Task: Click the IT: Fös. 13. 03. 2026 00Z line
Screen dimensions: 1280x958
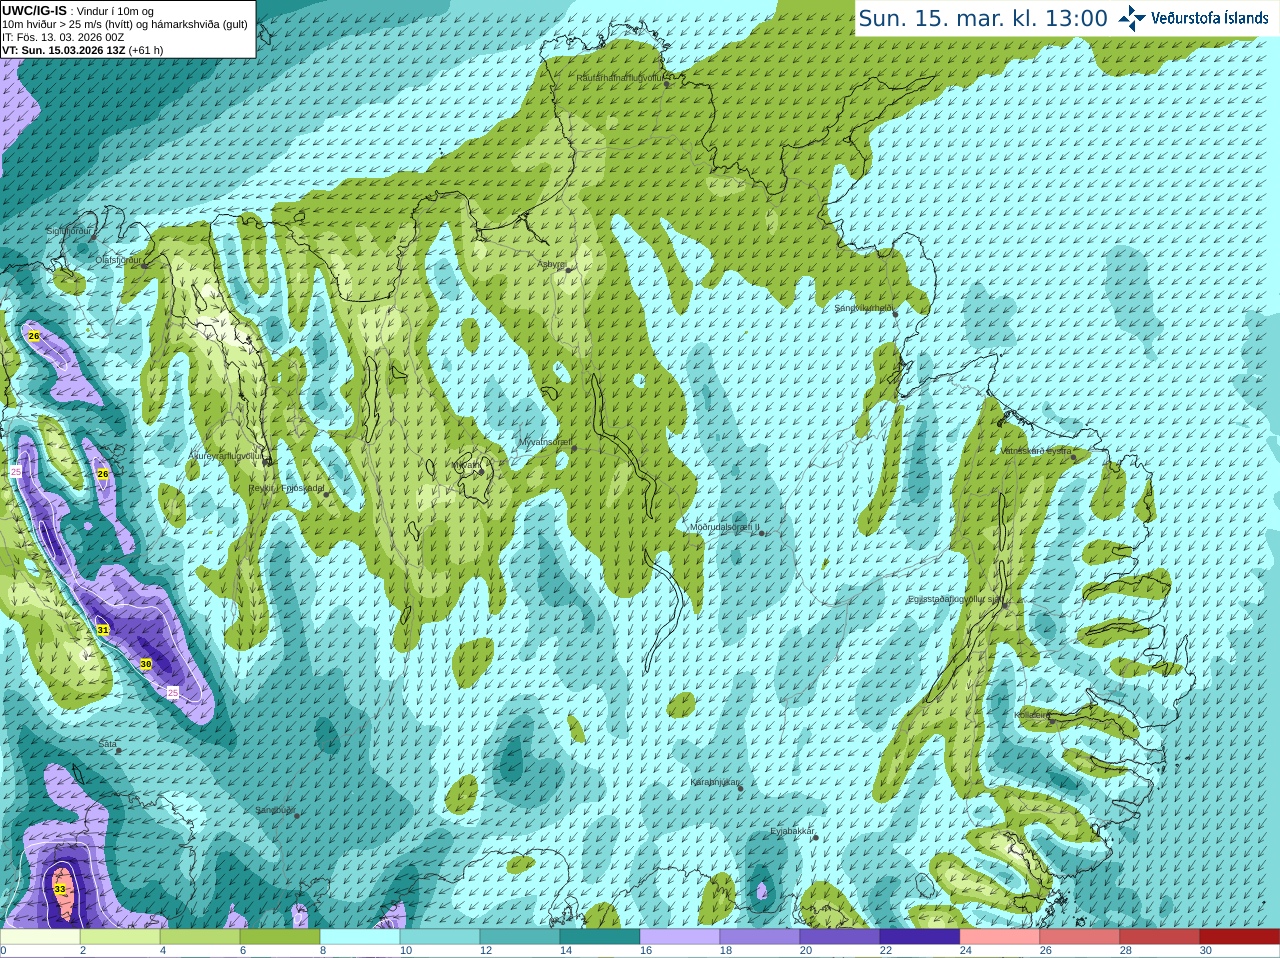Action: pyautogui.click(x=63, y=37)
